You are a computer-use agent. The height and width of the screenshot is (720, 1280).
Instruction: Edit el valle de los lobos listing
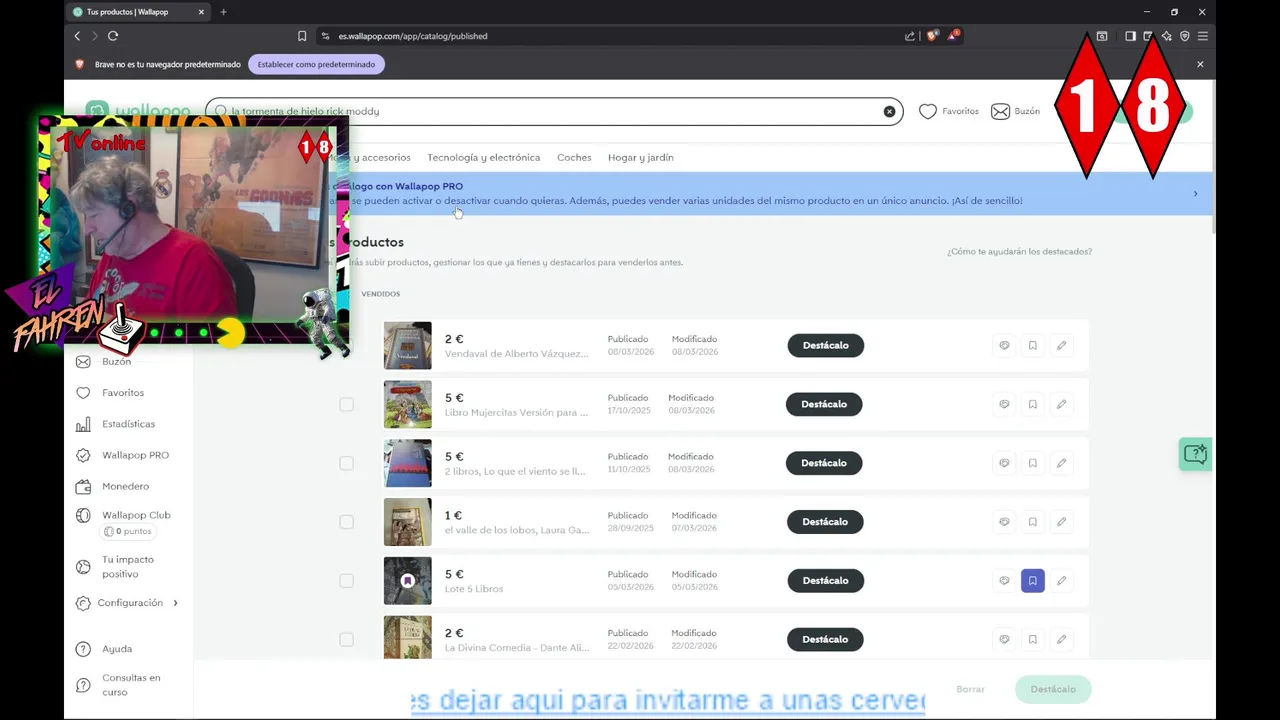[1061, 522]
